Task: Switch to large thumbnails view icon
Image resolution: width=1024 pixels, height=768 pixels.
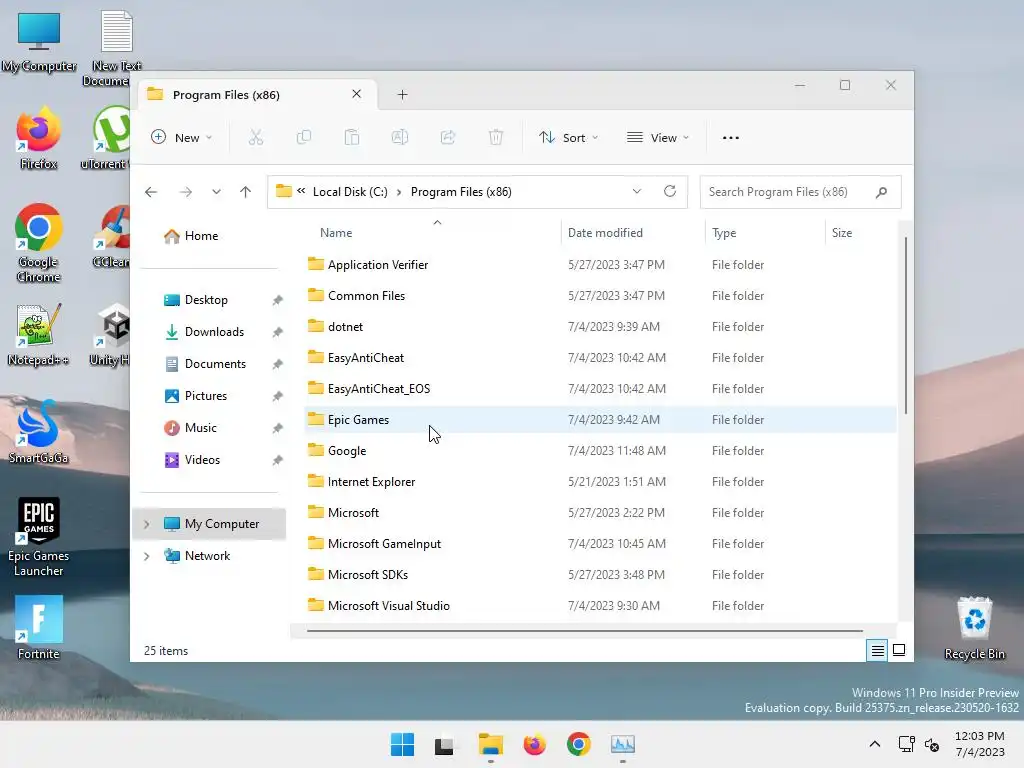Action: coord(899,650)
